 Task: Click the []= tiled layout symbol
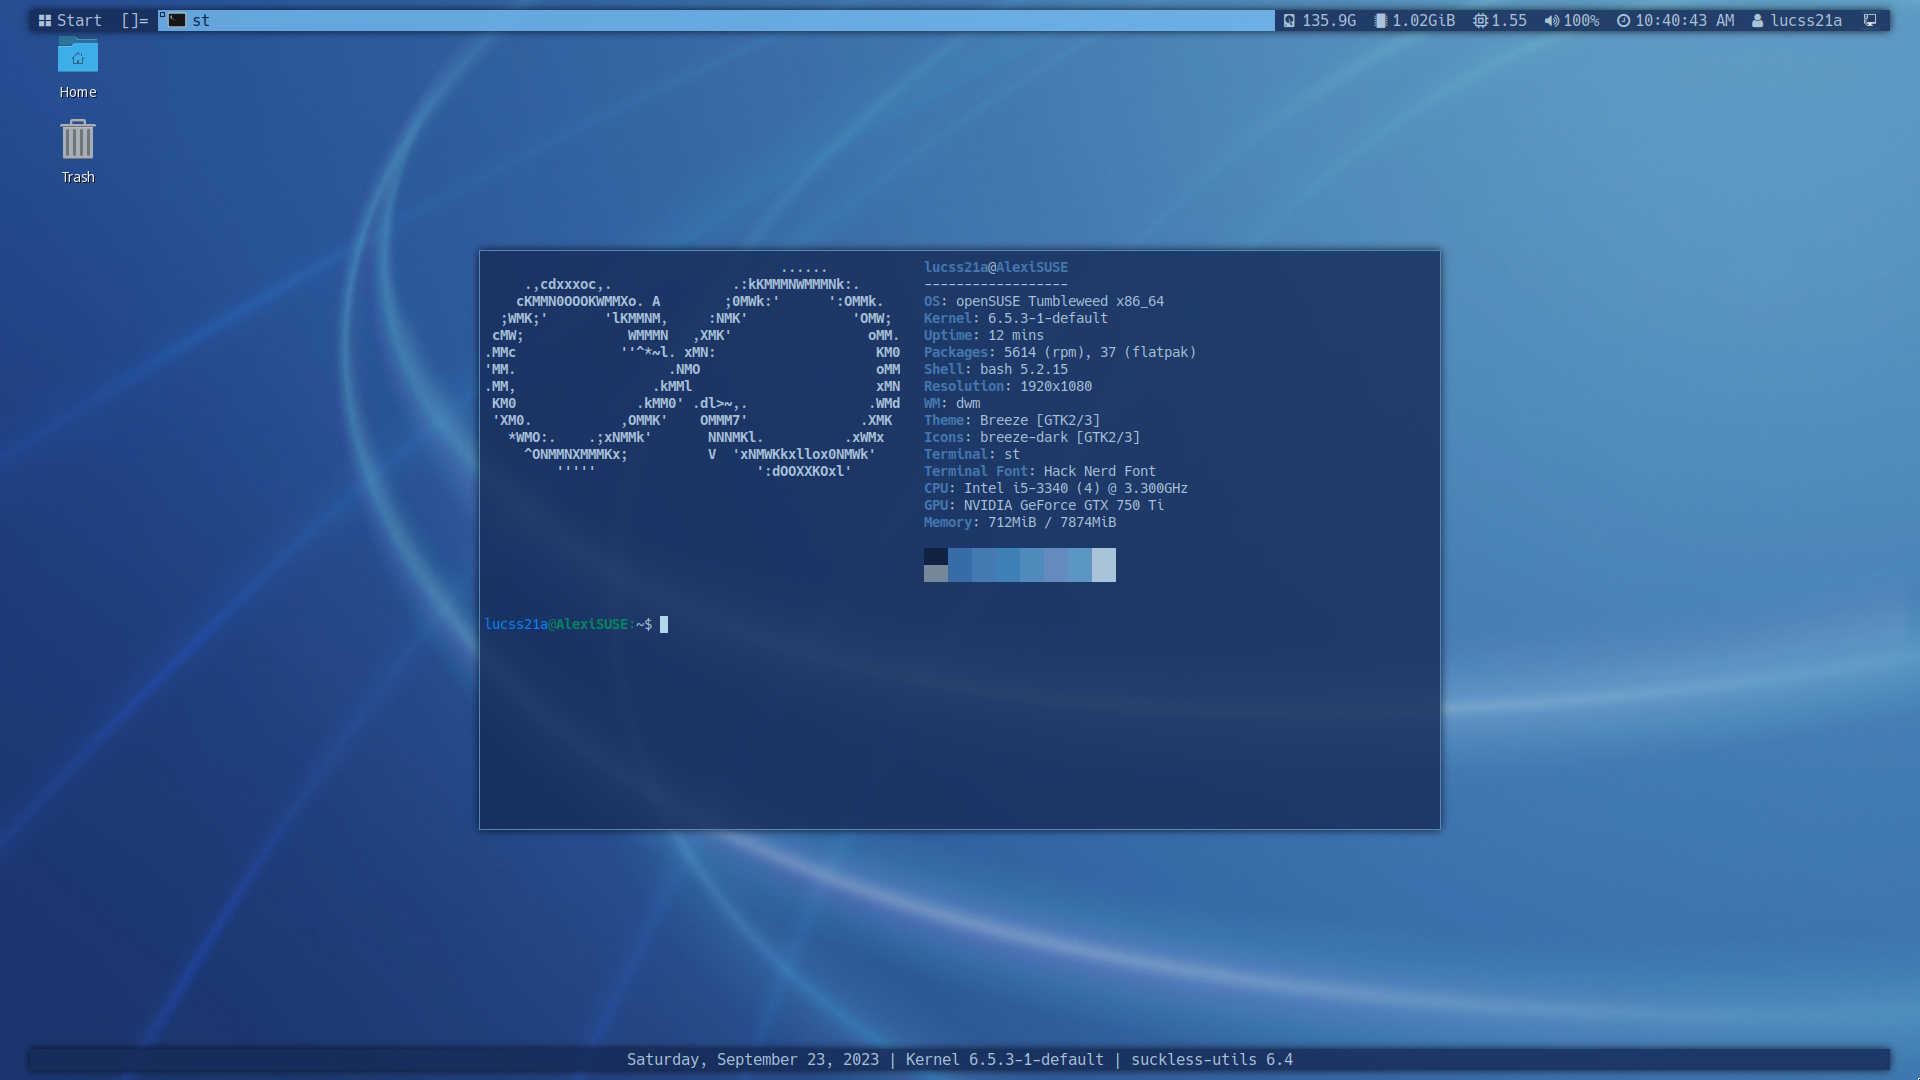135,20
